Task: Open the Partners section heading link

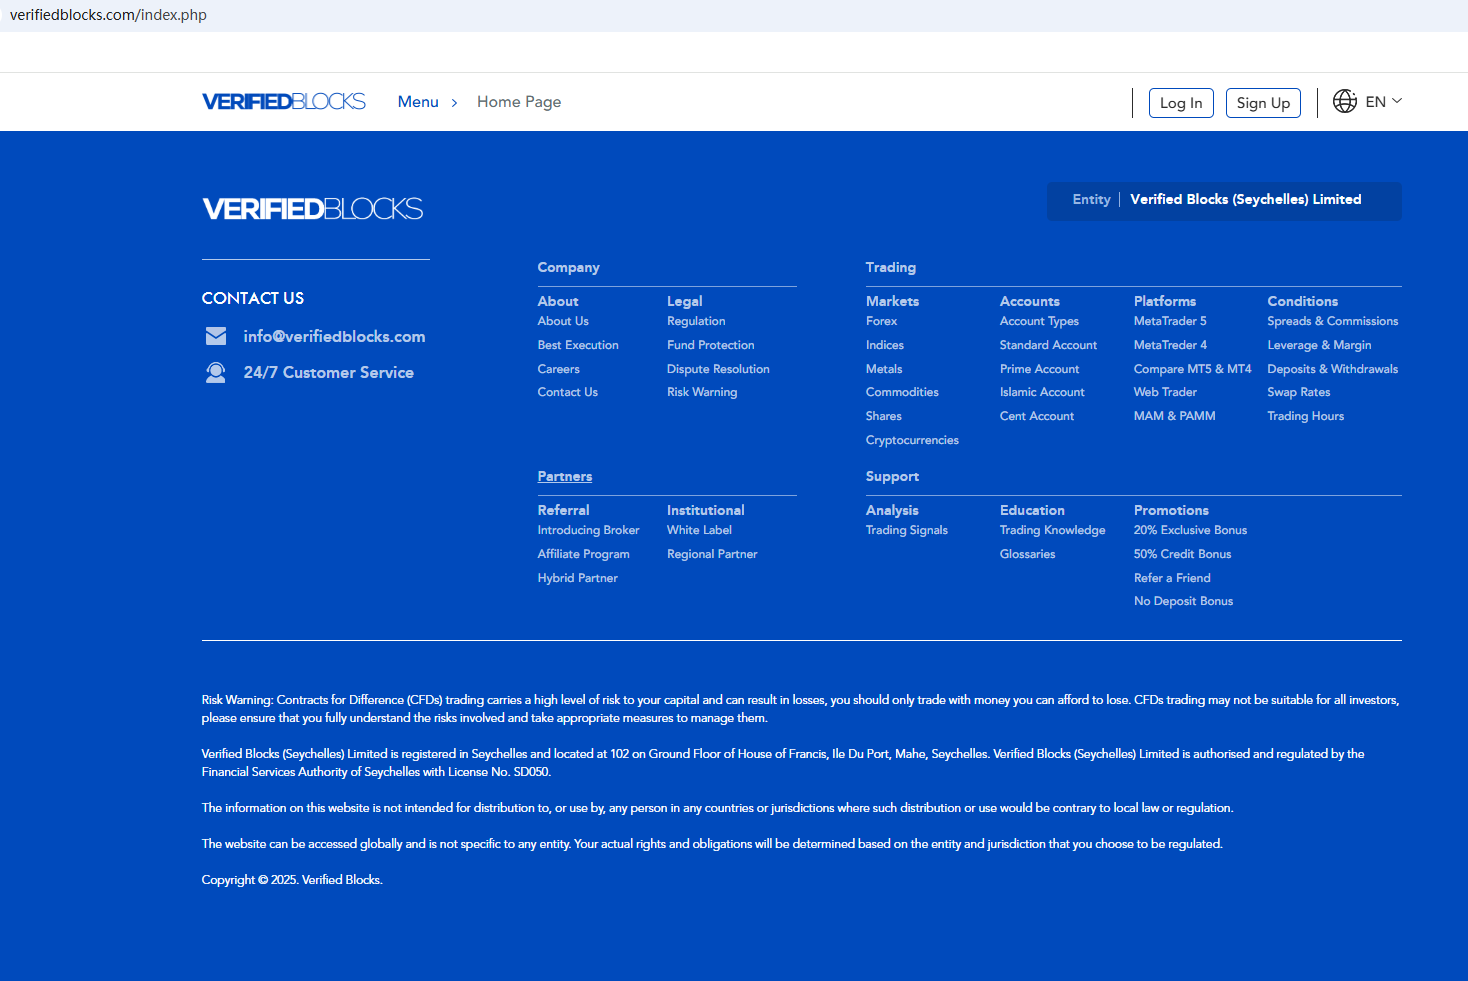Action: pyautogui.click(x=565, y=477)
